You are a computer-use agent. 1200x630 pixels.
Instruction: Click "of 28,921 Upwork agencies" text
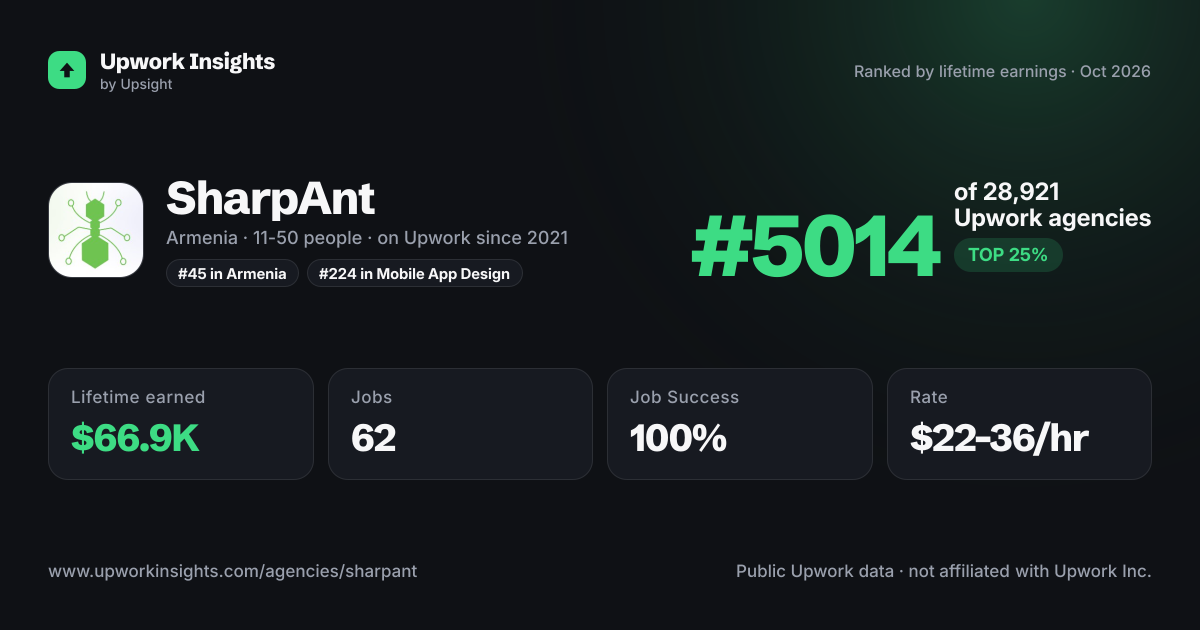(1052, 205)
